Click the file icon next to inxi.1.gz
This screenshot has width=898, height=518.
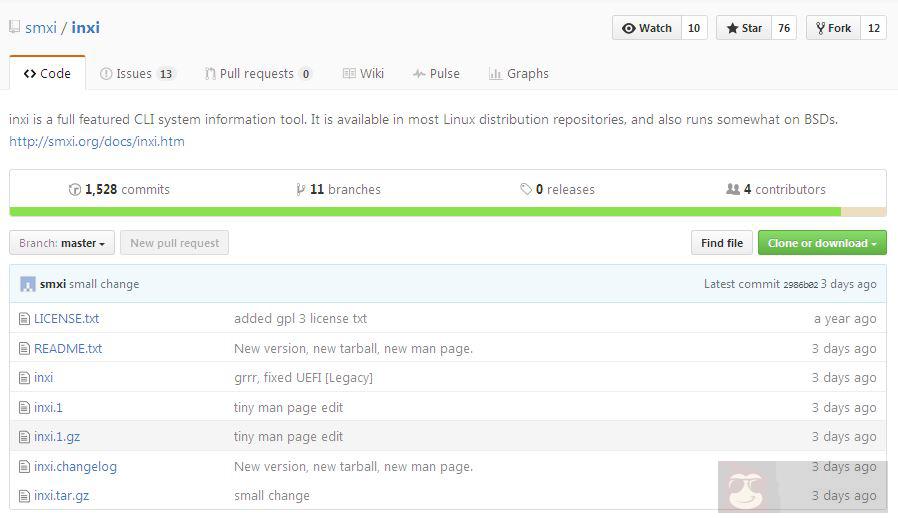tap(24, 437)
